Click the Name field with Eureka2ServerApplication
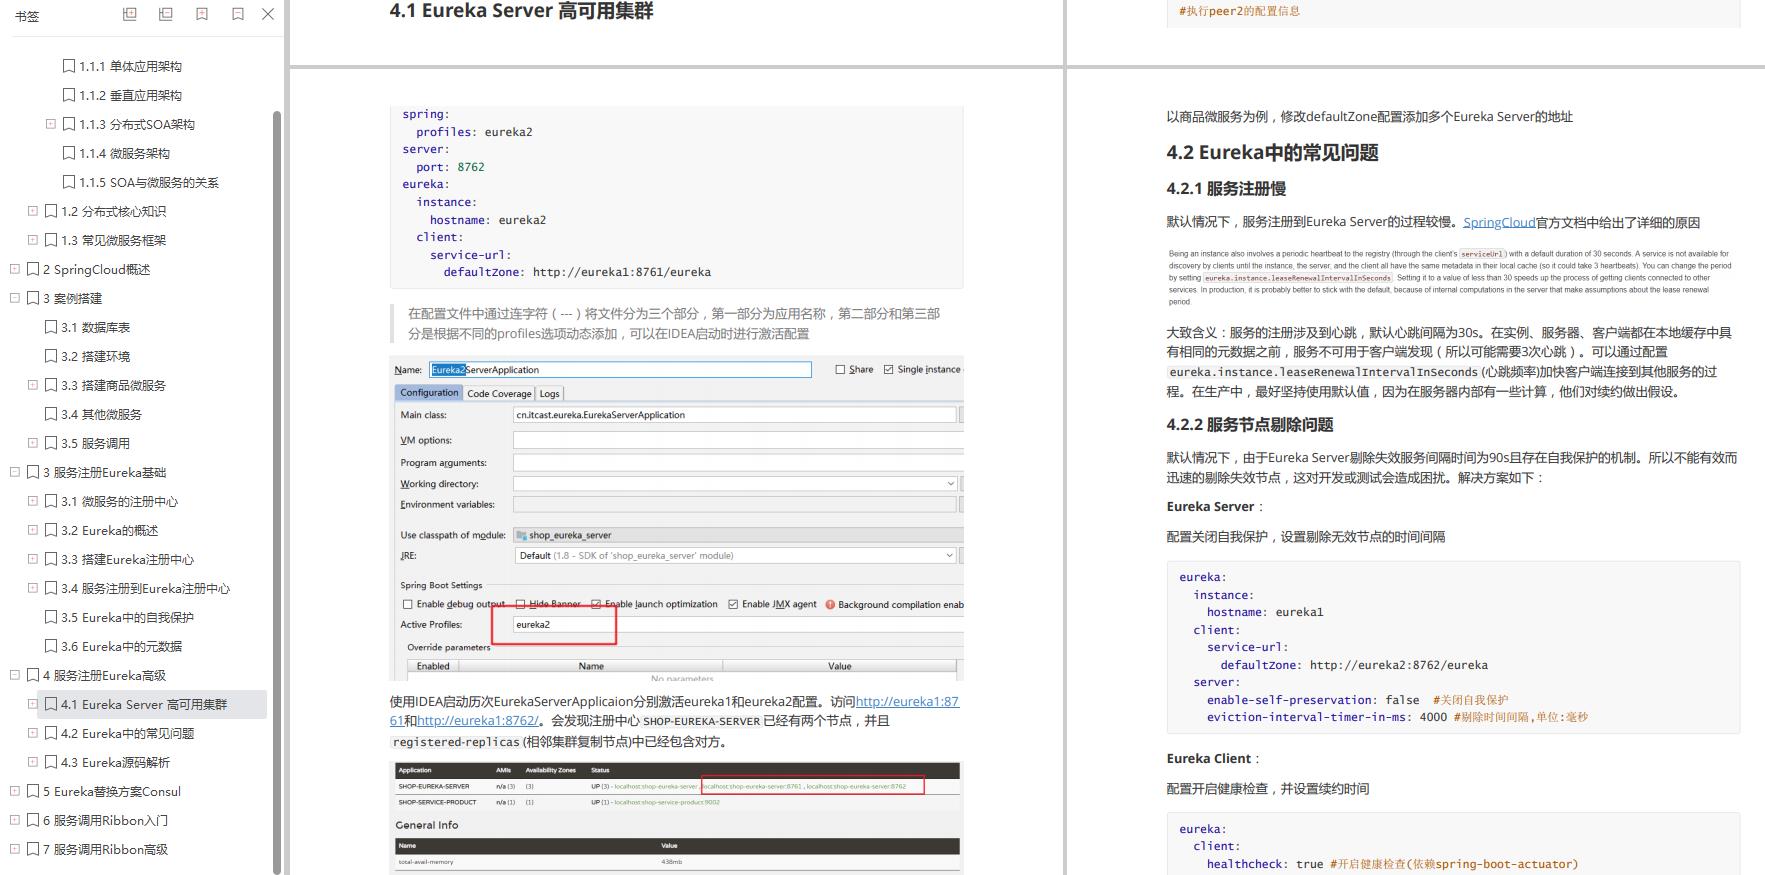This screenshot has height=875, width=1765. click(x=620, y=369)
